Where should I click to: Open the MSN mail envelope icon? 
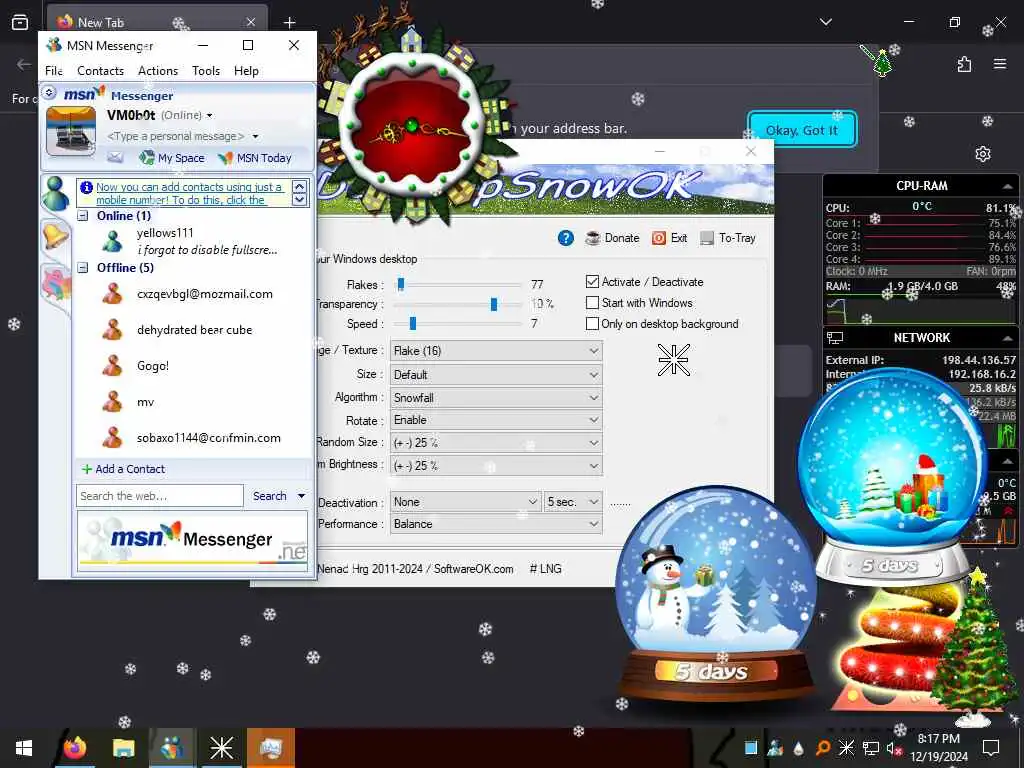click(115, 157)
